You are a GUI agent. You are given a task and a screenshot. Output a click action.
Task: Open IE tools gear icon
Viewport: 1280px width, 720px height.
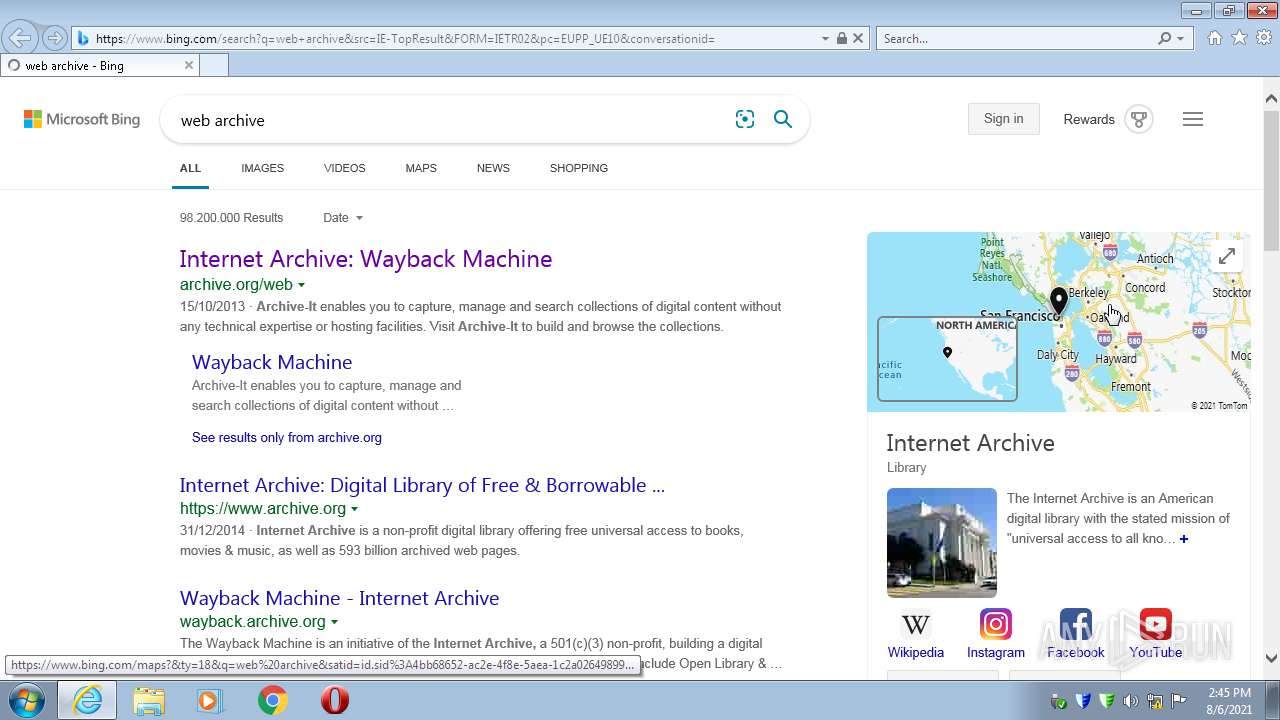coord(1264,38)
